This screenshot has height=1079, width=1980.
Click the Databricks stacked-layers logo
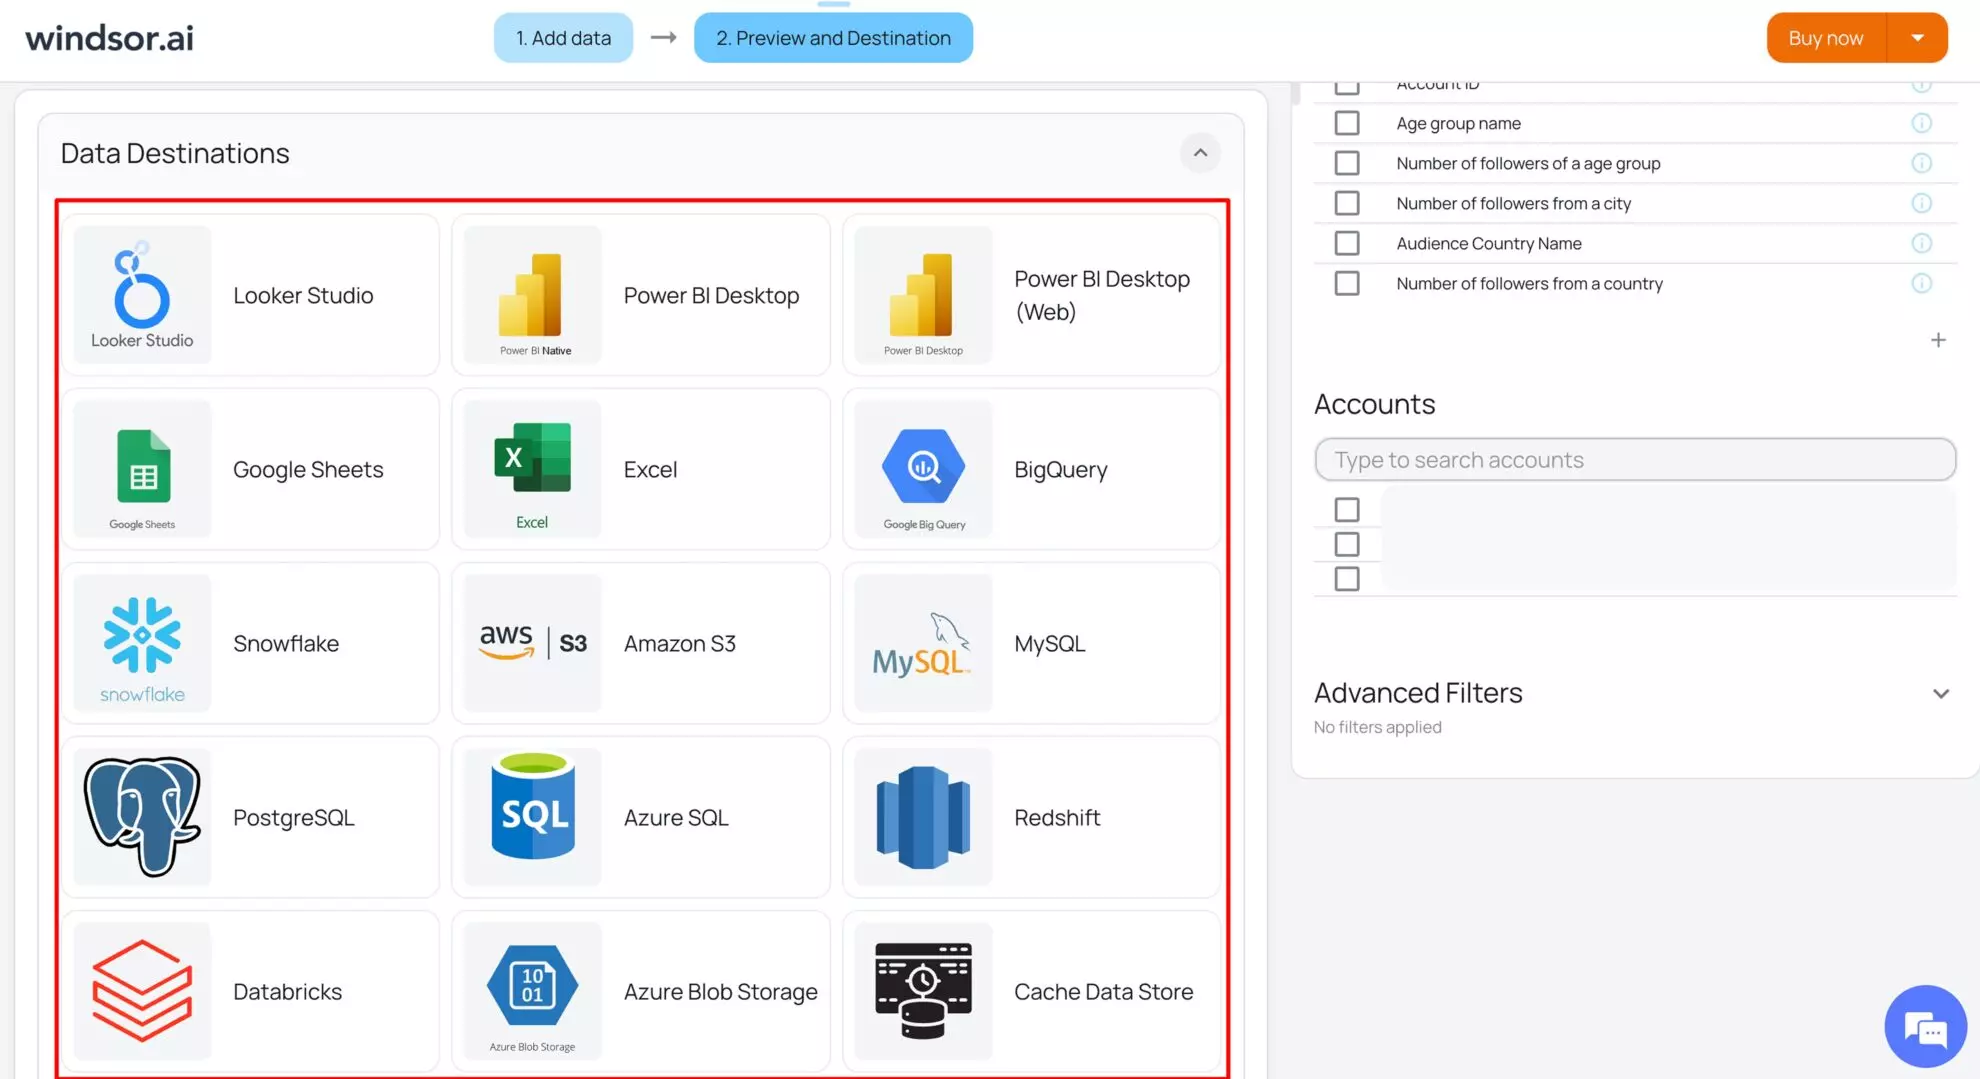click(x=142, y=990)
